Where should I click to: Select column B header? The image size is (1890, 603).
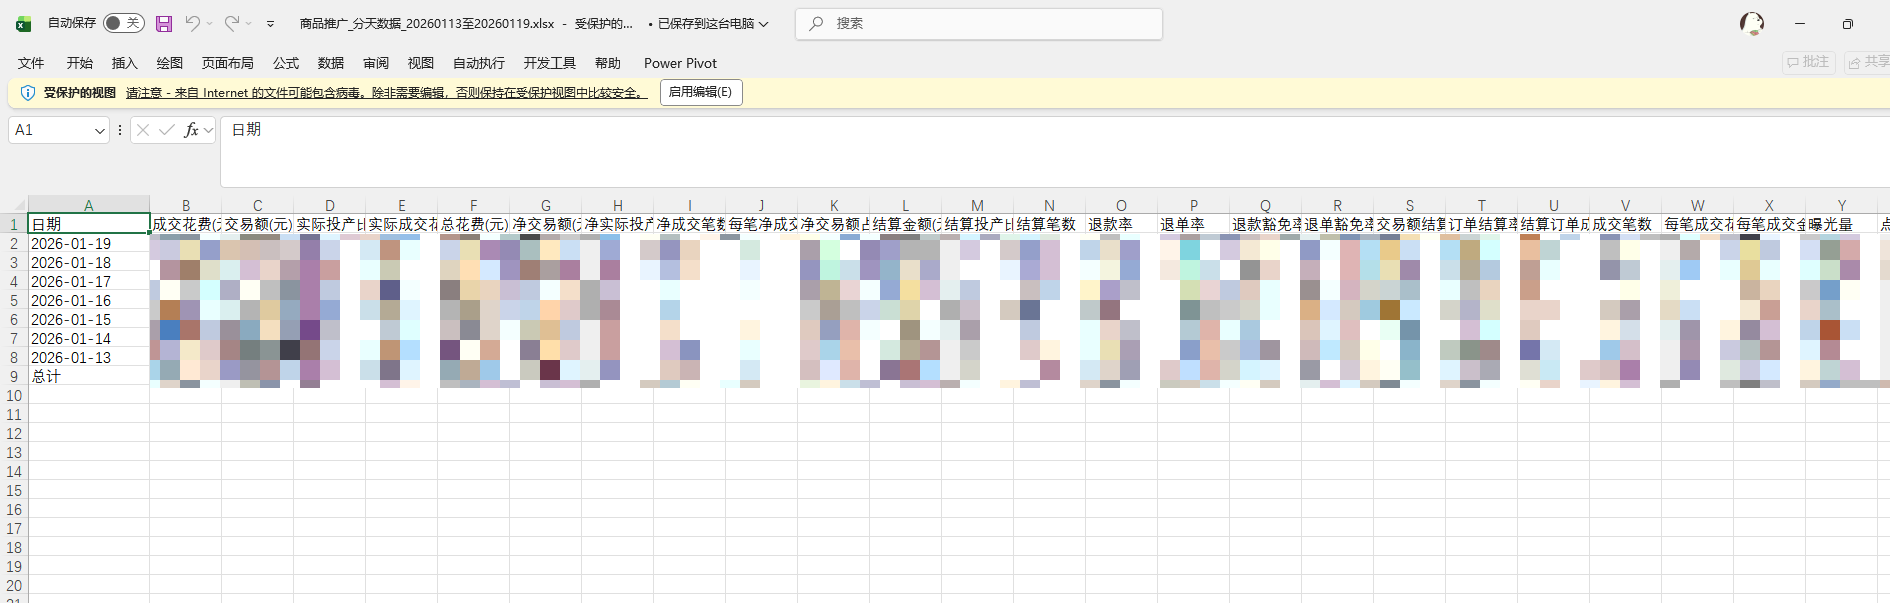[186, 205]
